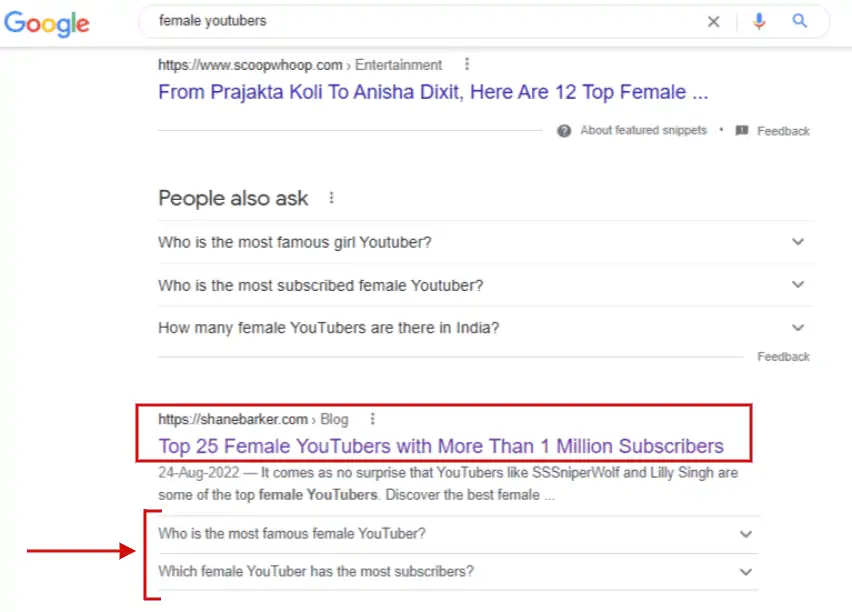Viewport: 852px width, 612px height.
Task: Open three-dot menu next to shanebarker result
Action: point(372,419)
